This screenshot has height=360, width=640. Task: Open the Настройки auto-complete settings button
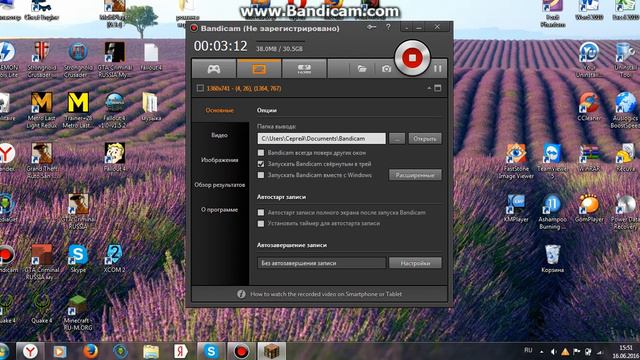pyautogui.click(x=415, y=263)
